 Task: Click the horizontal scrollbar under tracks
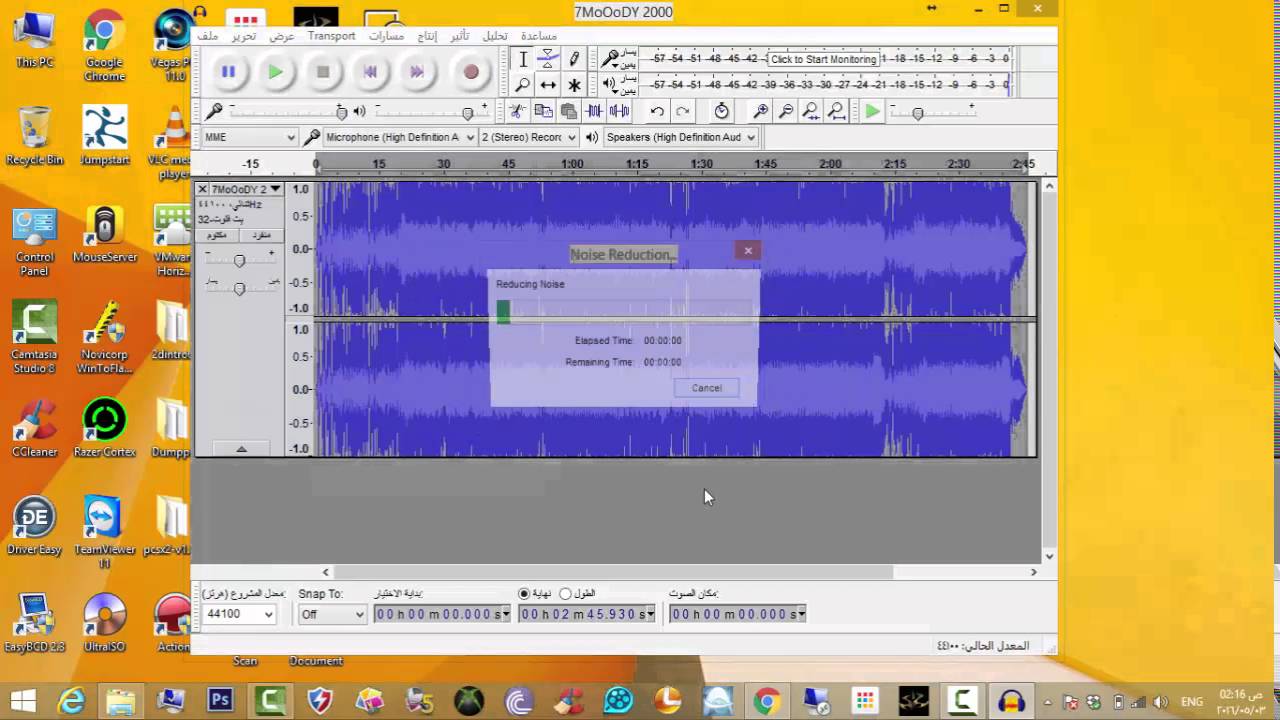[x=611, y=572]
